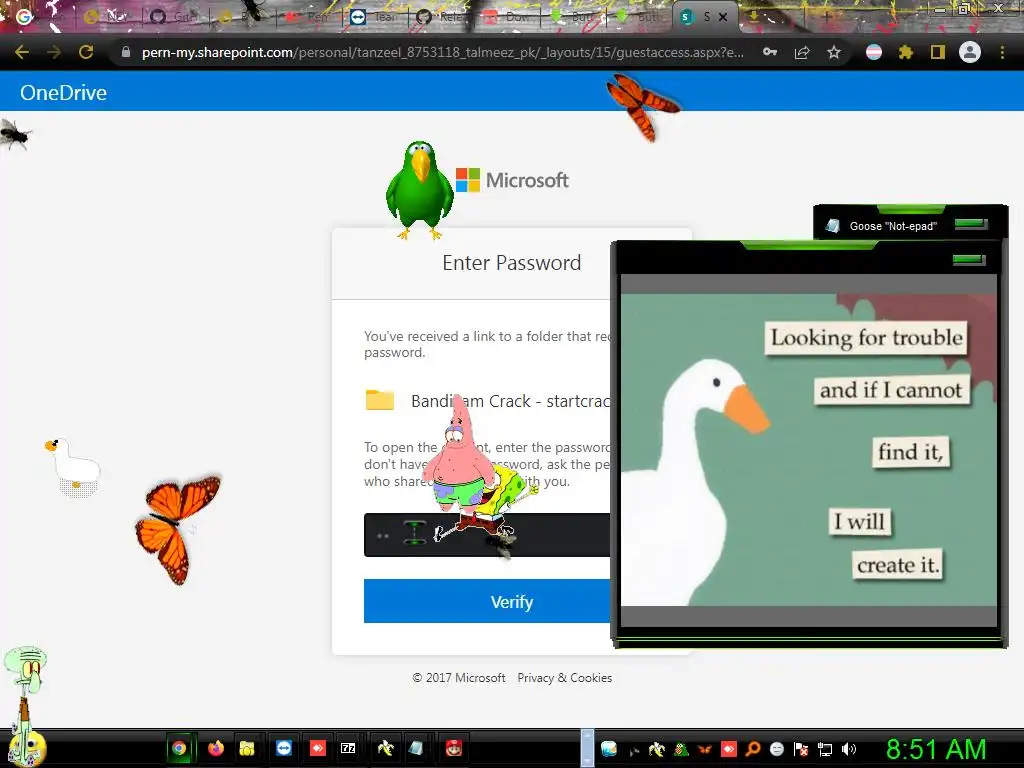Toggle the browser side panel icon
Viewport: 1024px width, 768px height.
point(938,52)
